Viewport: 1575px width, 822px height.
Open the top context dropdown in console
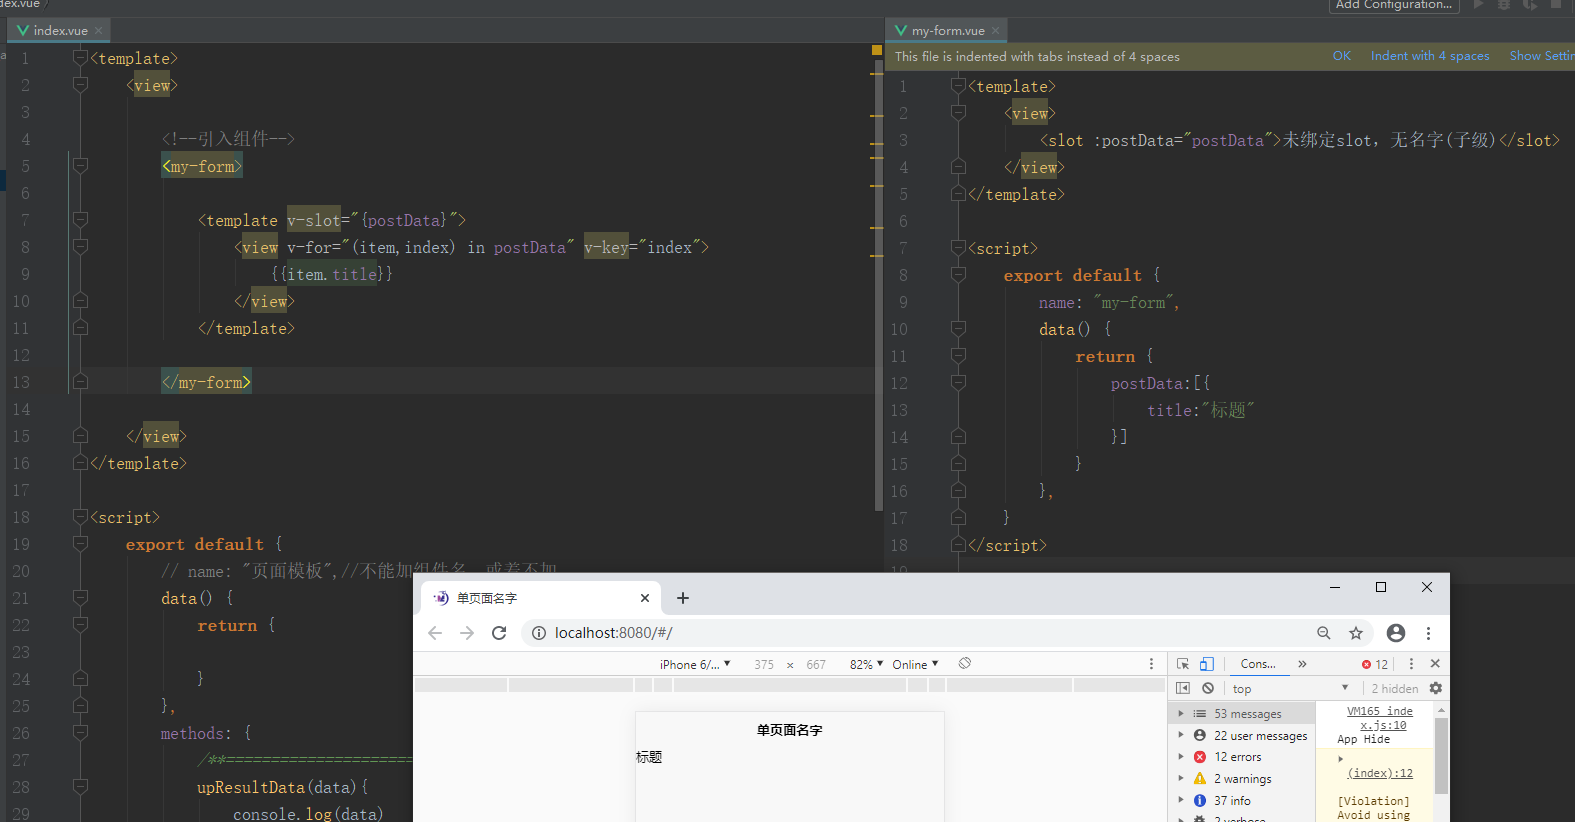click(x=1291, y=688)
